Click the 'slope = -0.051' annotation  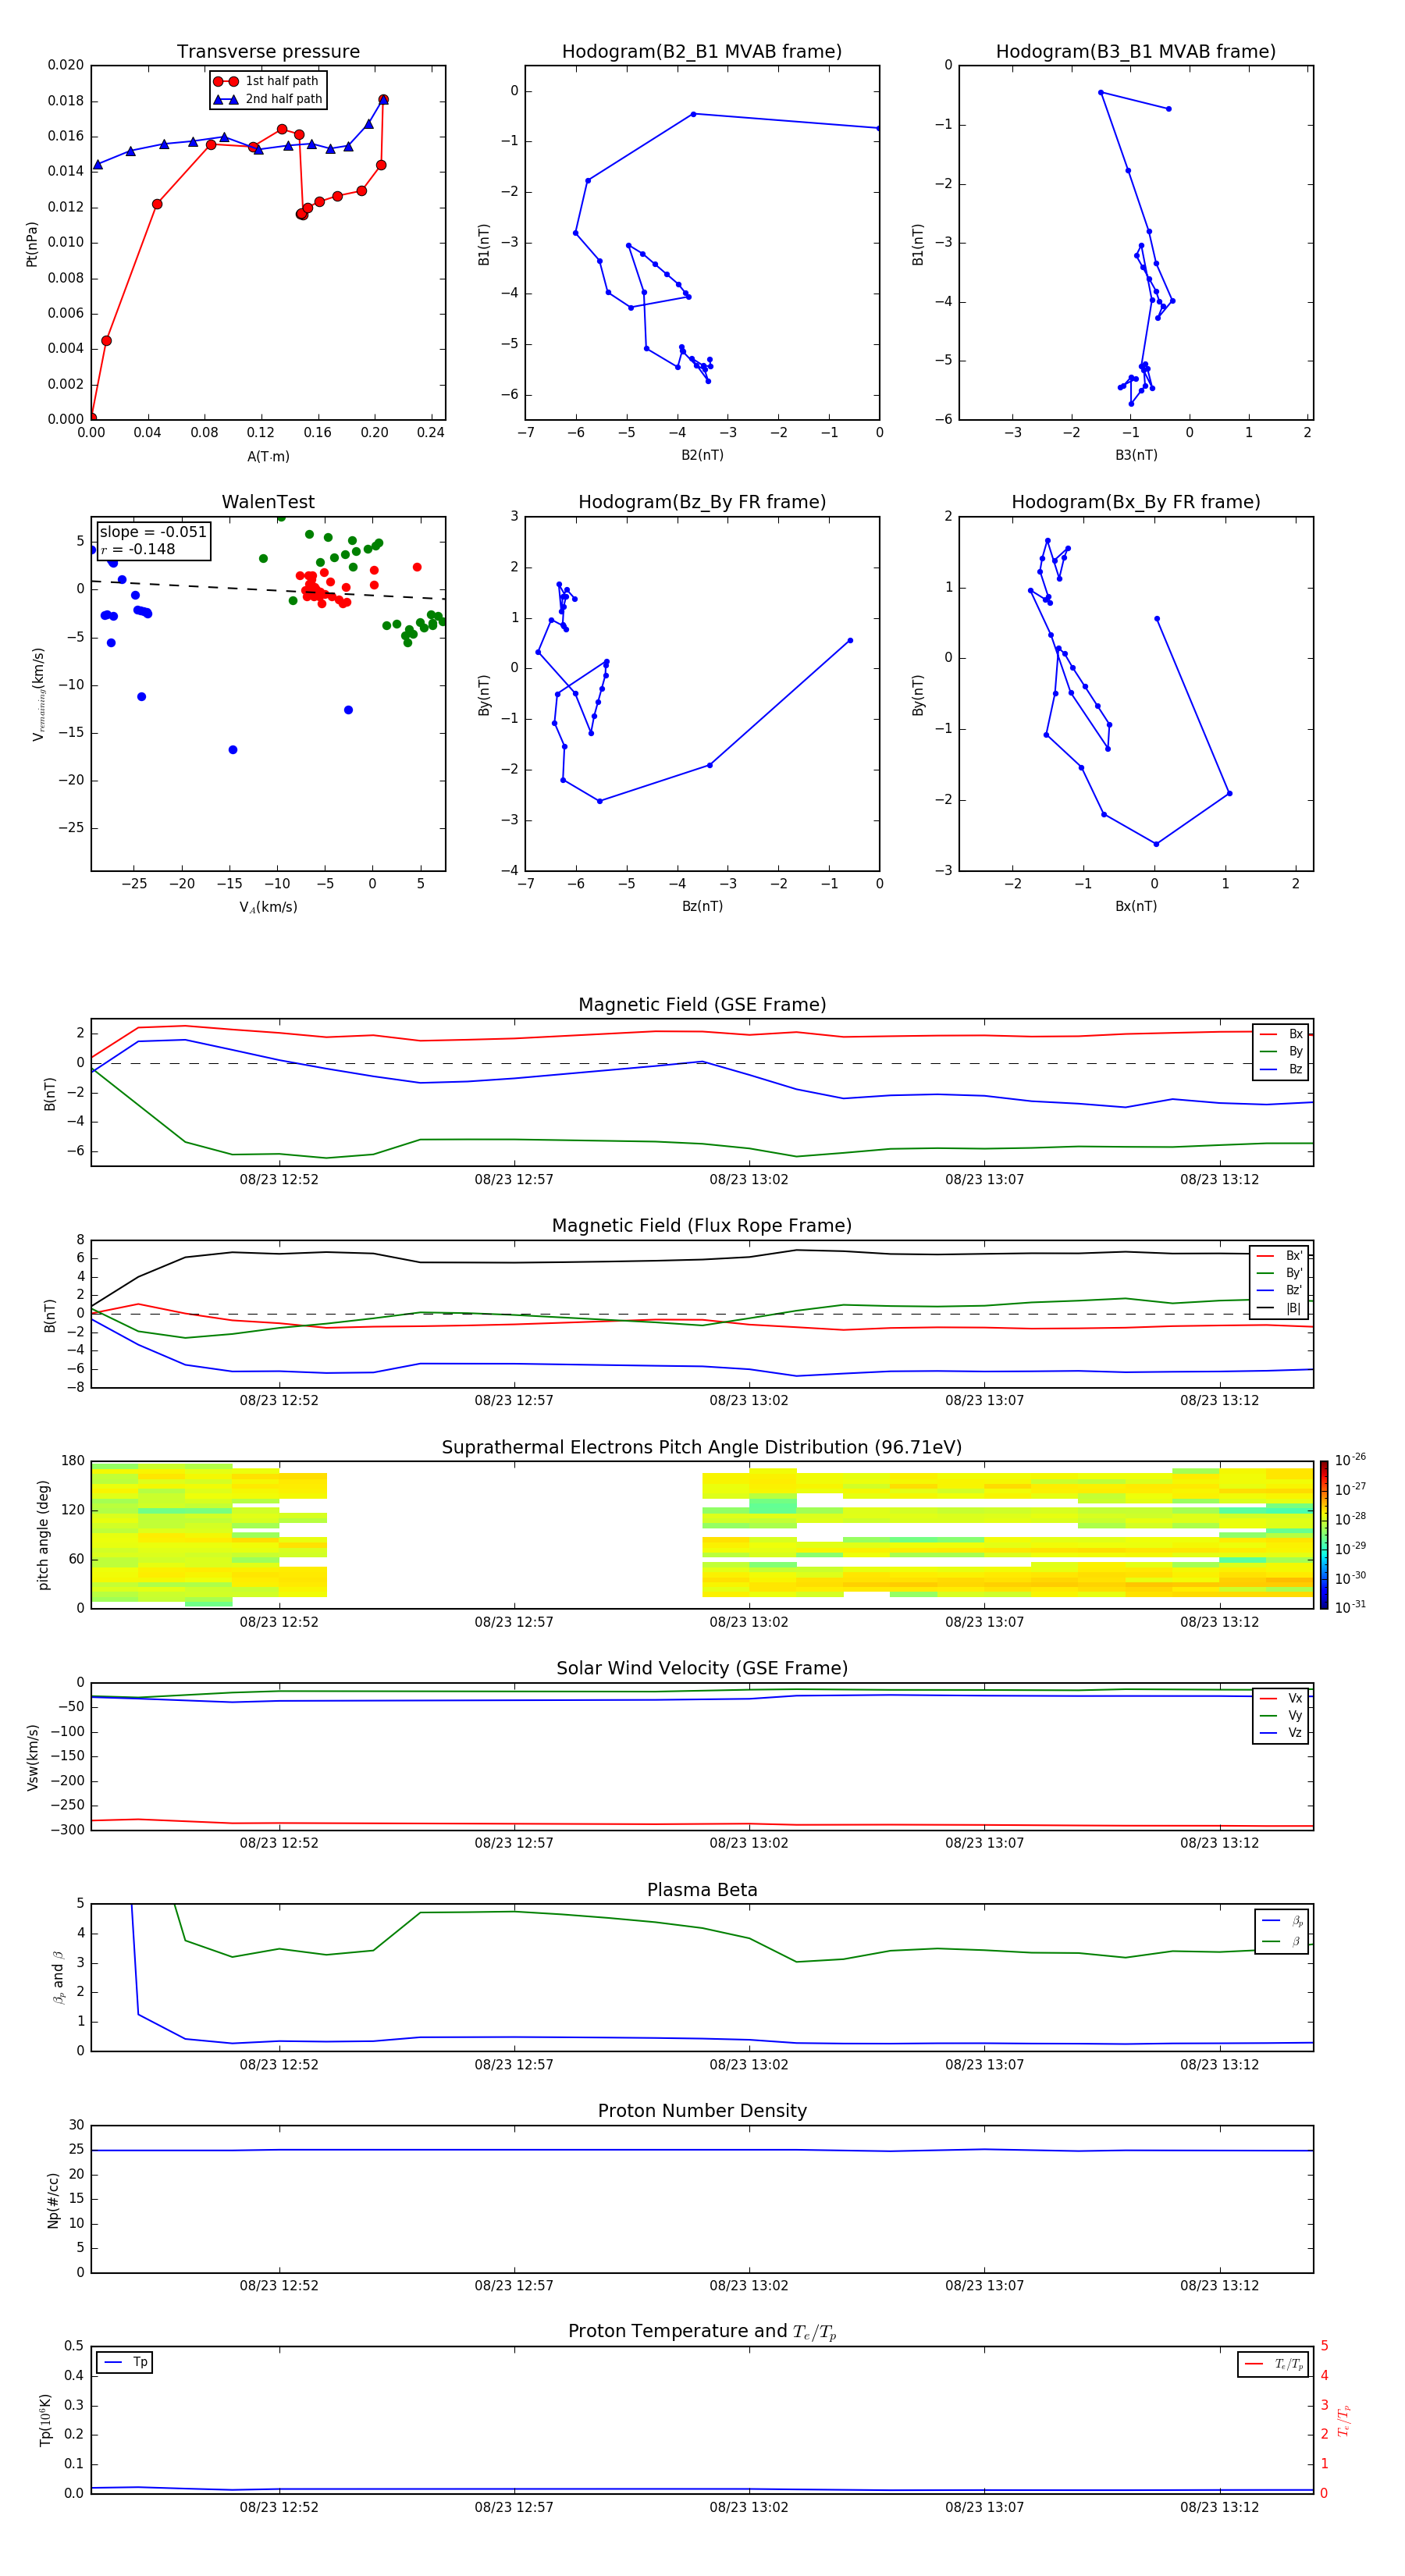[x=153, y=532]
